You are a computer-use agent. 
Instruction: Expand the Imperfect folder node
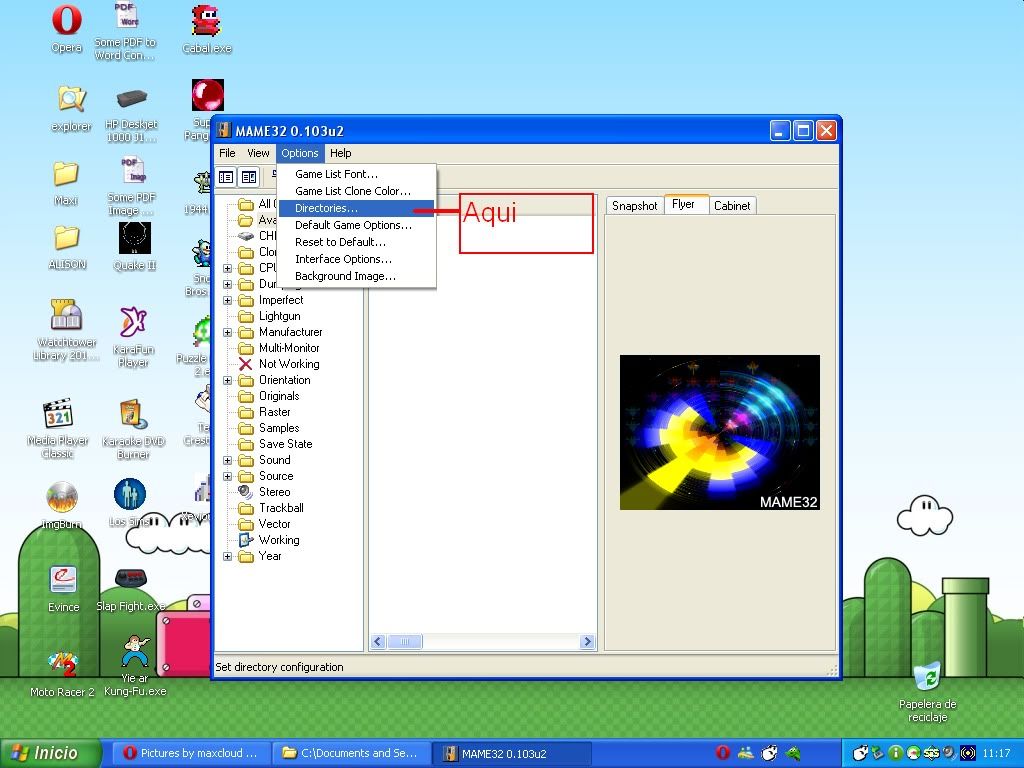point(227,300)
